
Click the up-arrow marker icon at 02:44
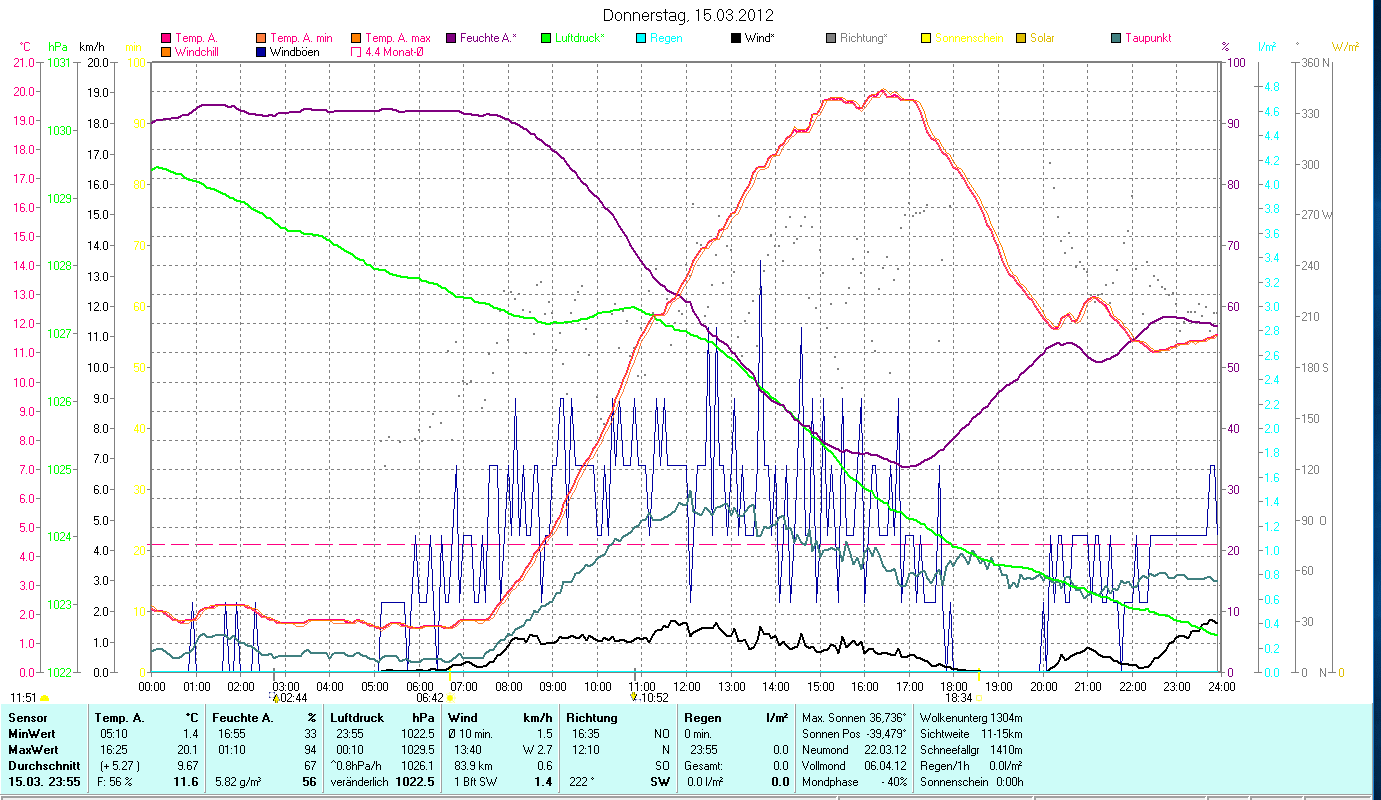pos(276,697)
